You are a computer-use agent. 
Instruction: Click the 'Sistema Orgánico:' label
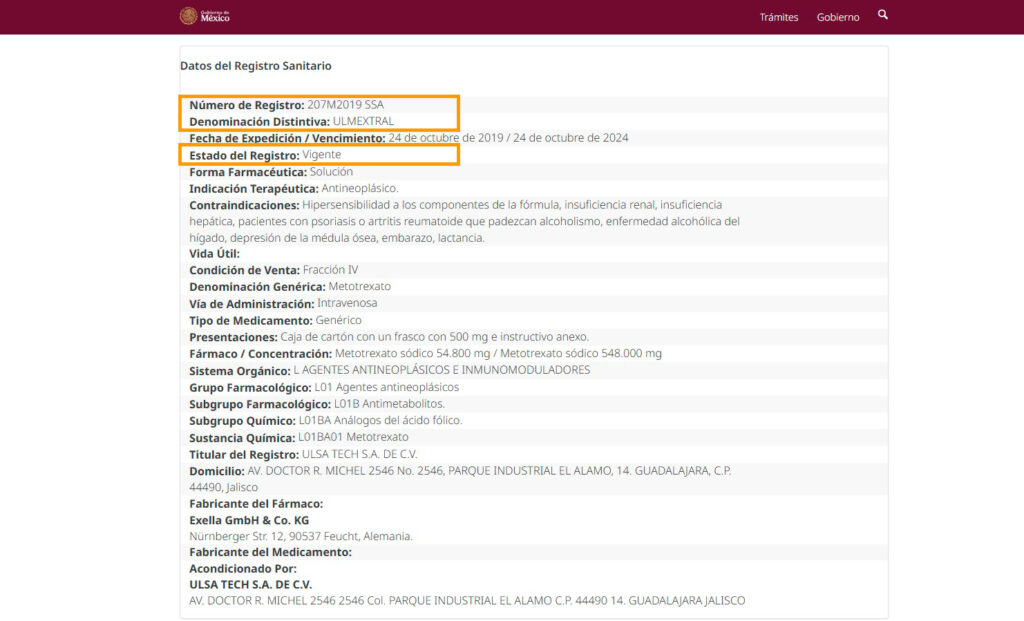[x=240, y=370]
